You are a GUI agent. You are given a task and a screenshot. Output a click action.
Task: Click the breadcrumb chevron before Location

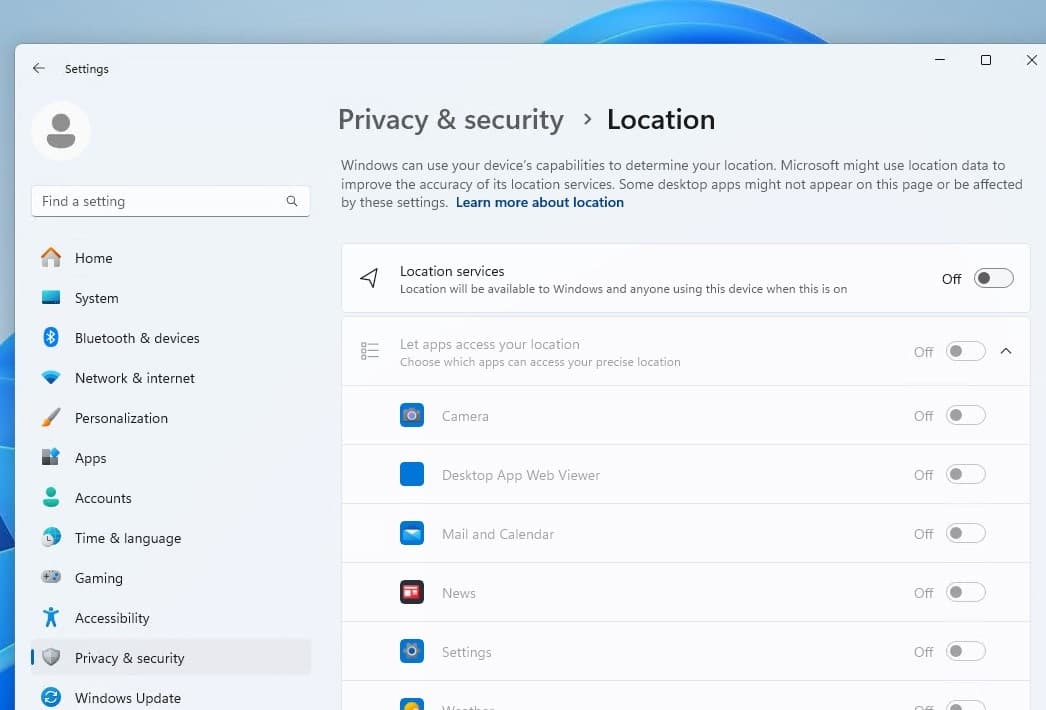(586, 120)
